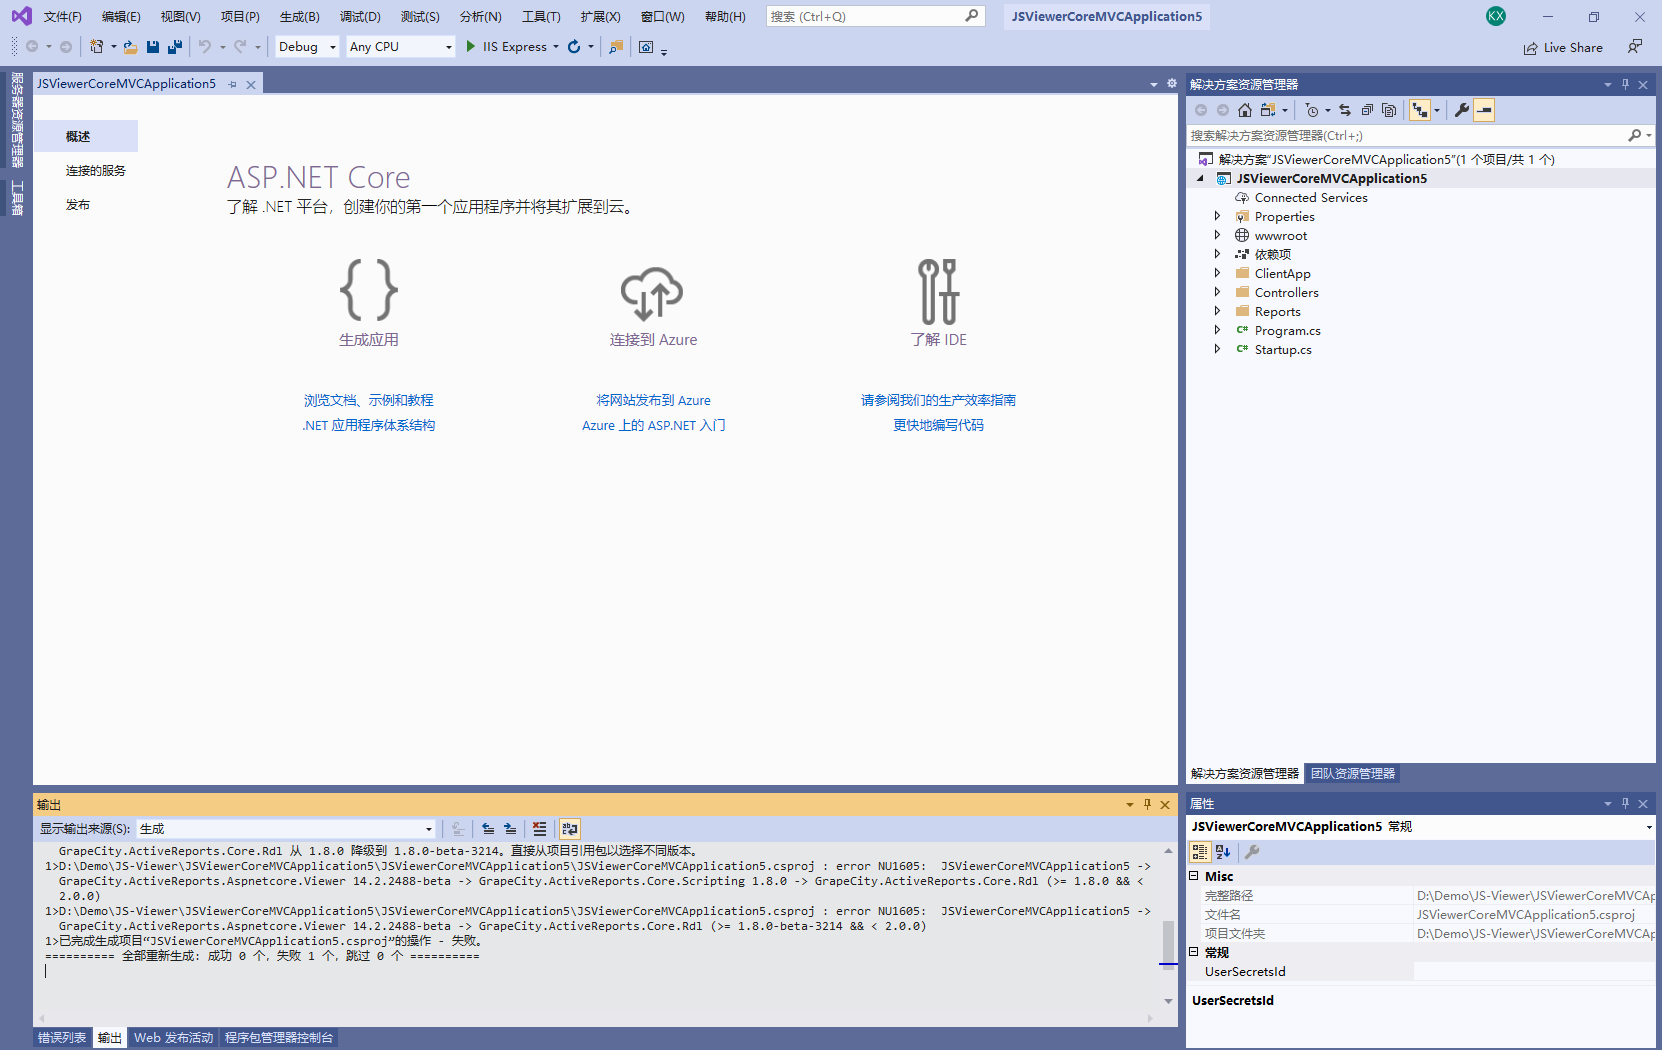
Task: Expand the Properties node in Solution Explorer
Action: [x=1217, y=216]
